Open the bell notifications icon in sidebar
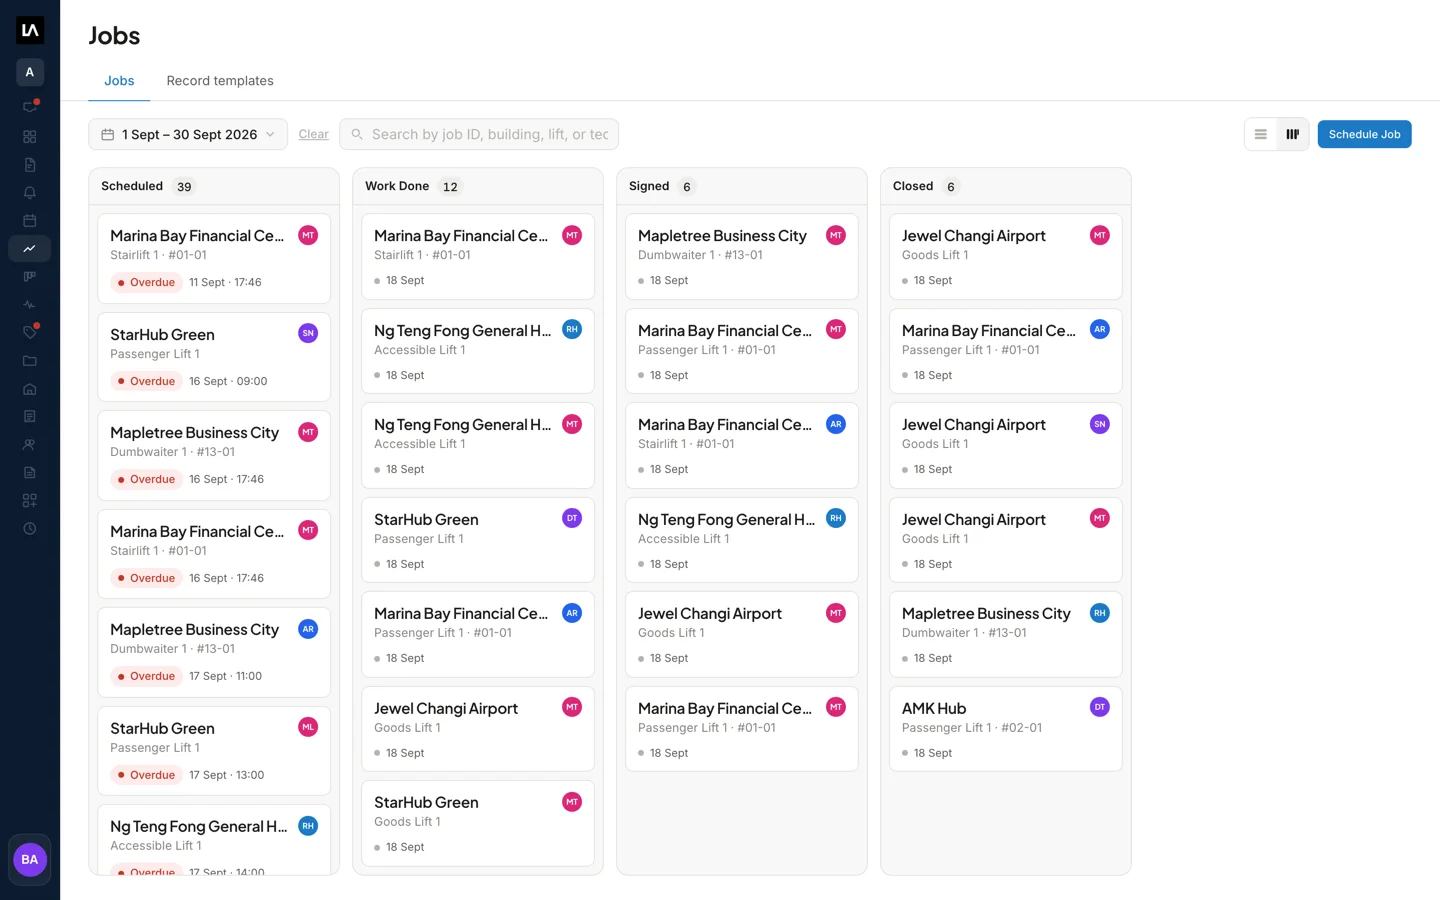 (x=30, y=192)
